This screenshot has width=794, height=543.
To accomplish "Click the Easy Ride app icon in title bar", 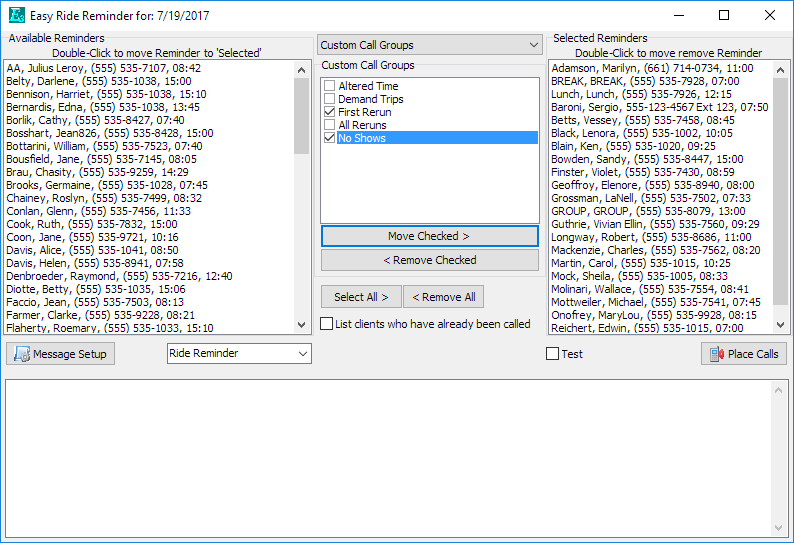I will (x=17, y=15).
